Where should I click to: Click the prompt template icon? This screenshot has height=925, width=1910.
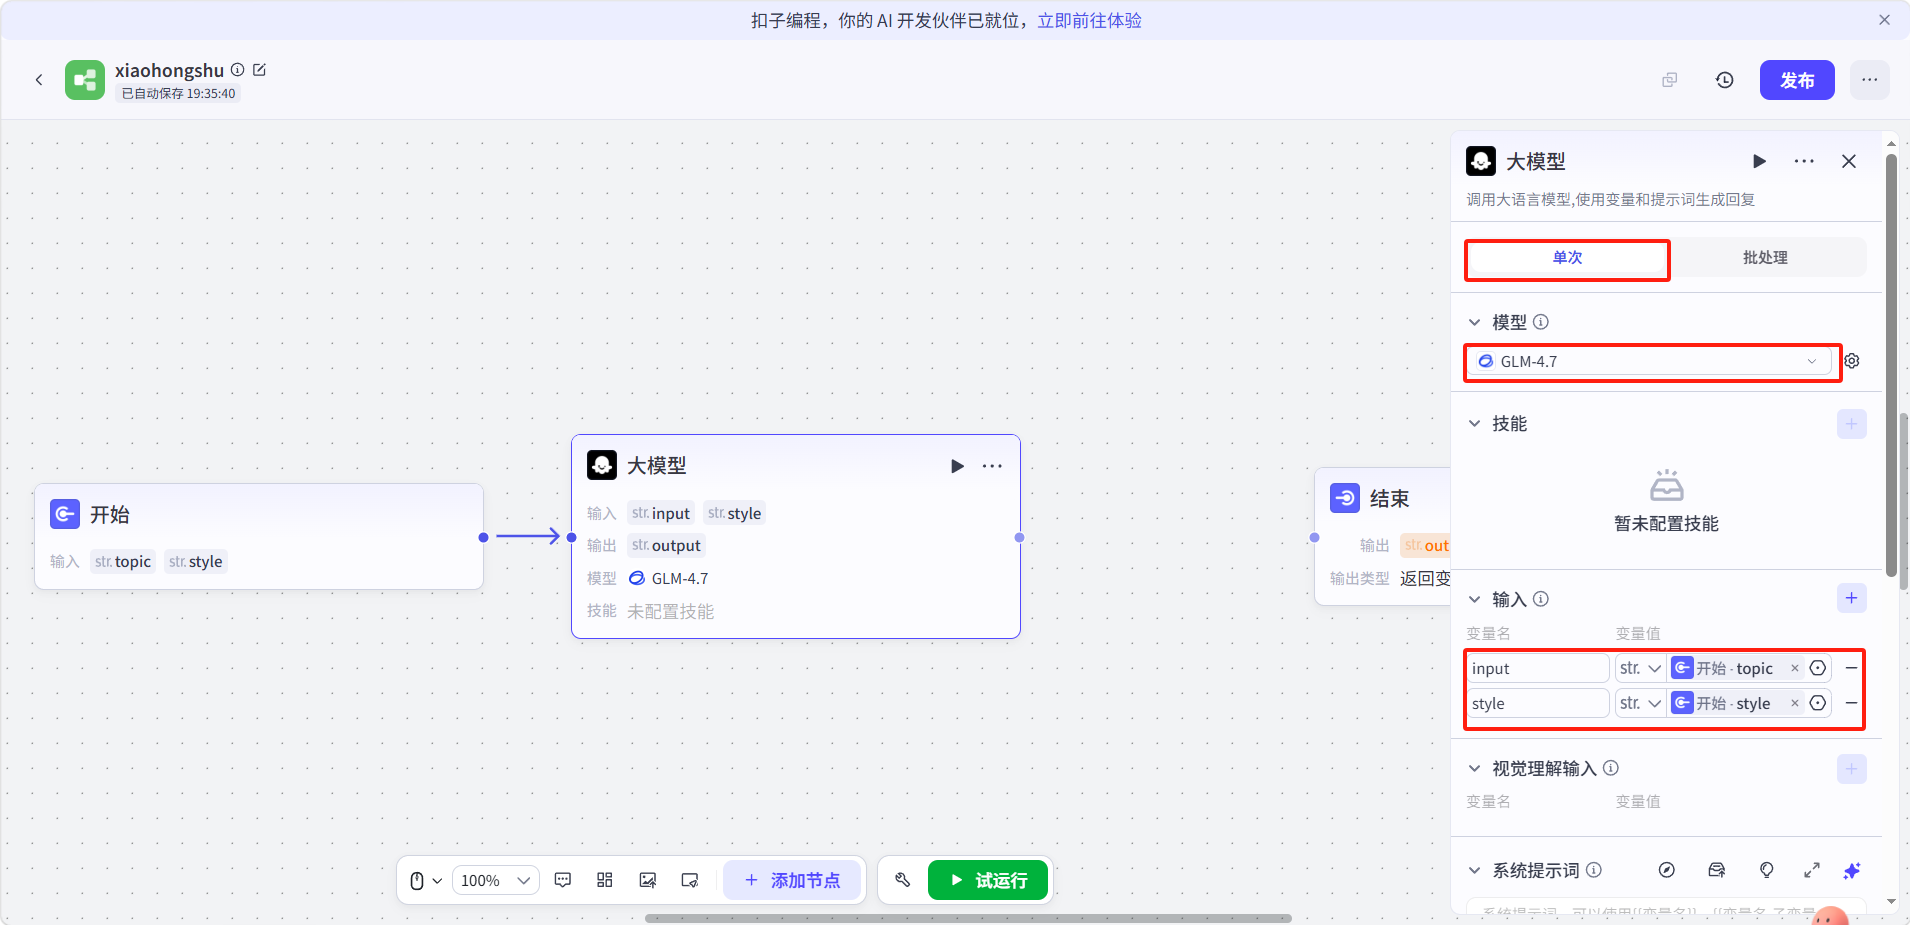click(x=1717, y=870)
